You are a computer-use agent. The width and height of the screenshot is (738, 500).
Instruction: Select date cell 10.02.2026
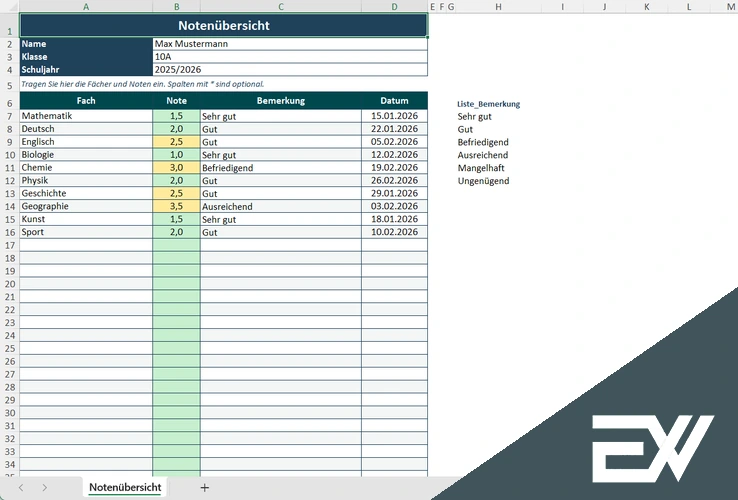pos(394,232)
